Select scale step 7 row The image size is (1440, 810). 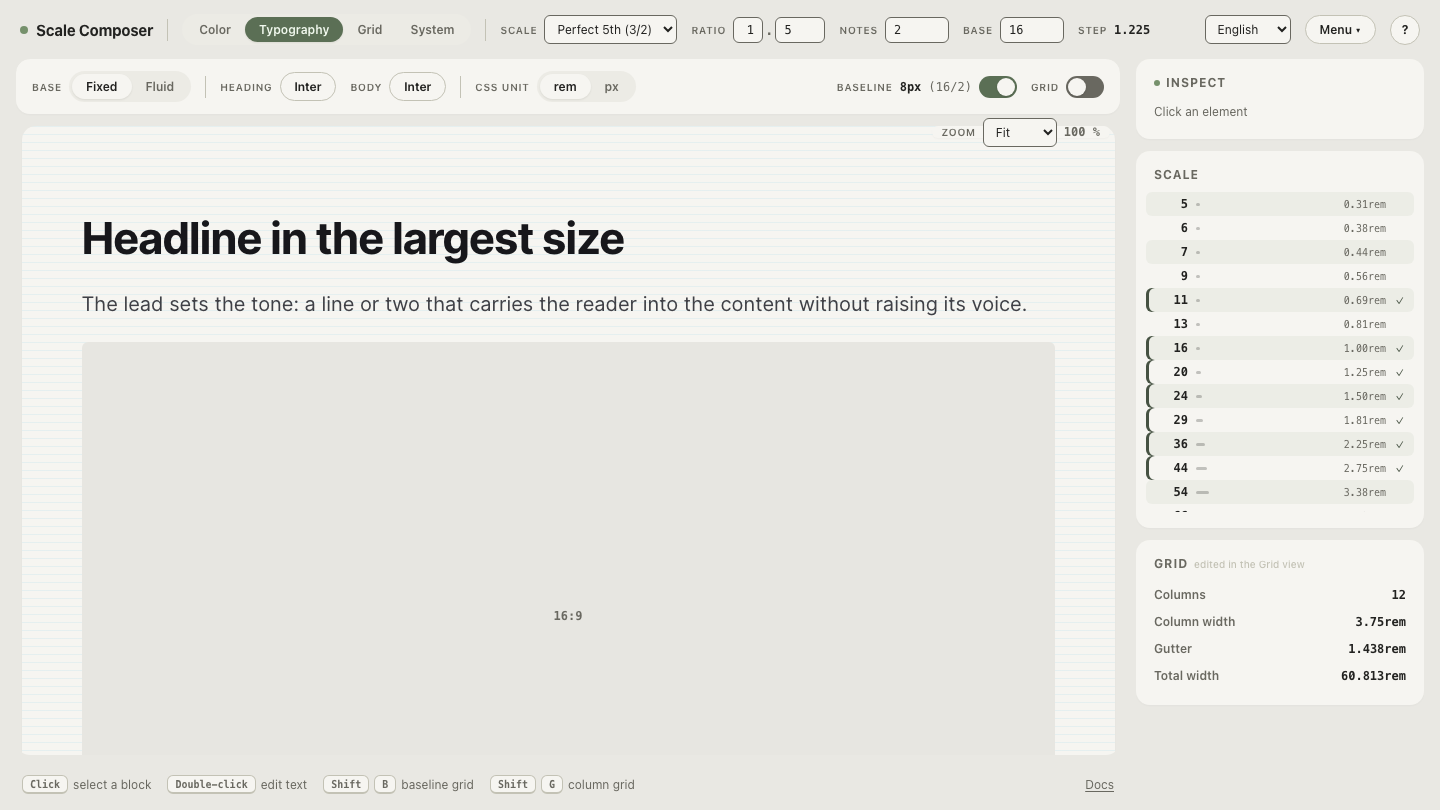coord(1280,252)
